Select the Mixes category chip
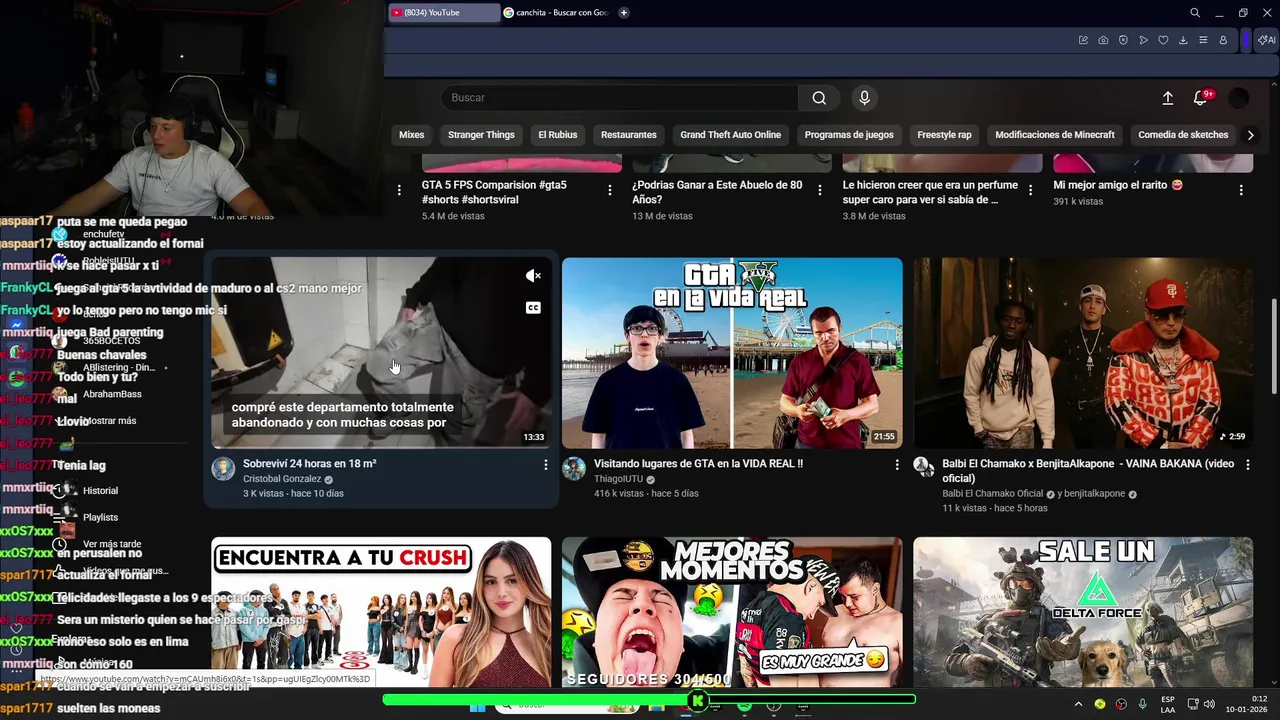This screenshot has width=1280, height=720. point(411,135)
